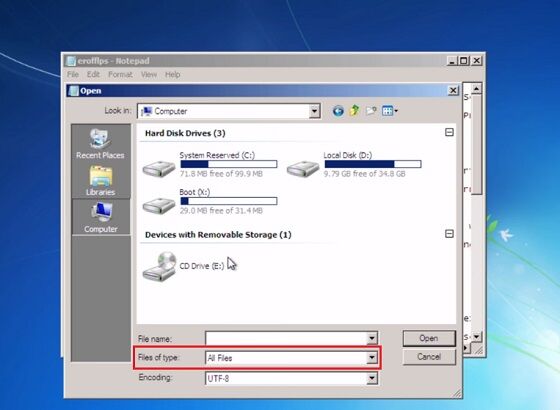The height and width of the screenshot is (410, 560).
Task: Collapse Devices with Removable Storage group
Action: pos(449,234)
